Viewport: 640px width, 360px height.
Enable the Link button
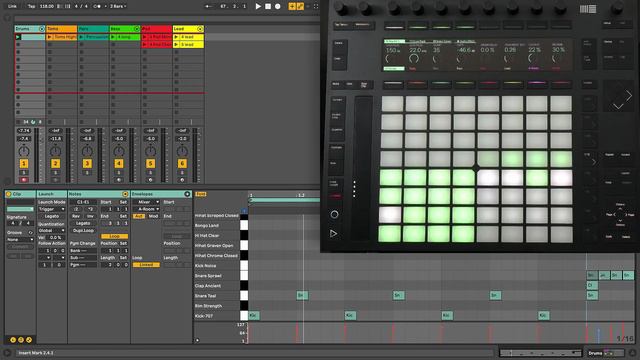click(x=12, y=6)
